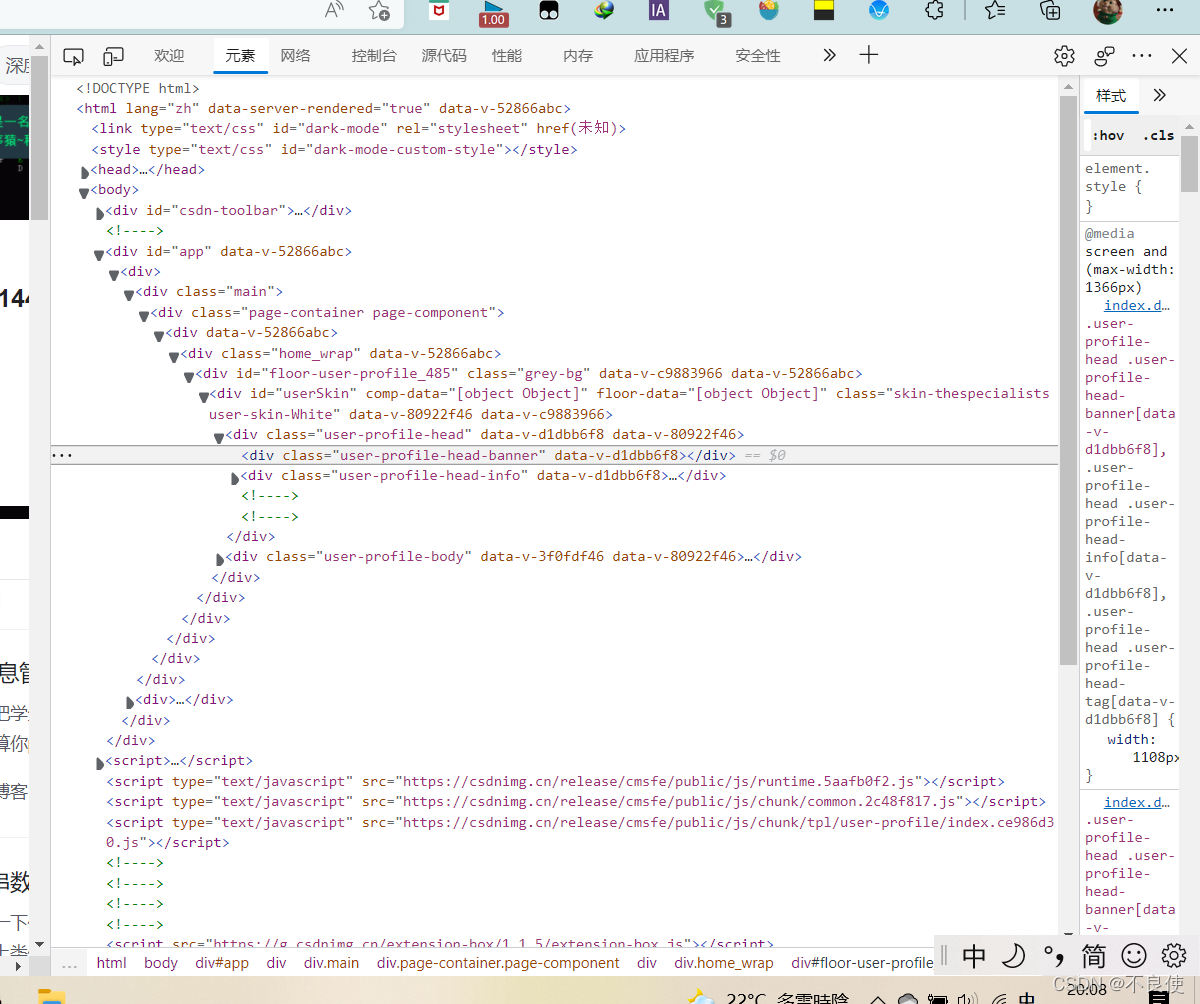Screen dimensions: 1200x1004
Task: Expand the user-profile-head-info div node
Action: (x=235, y=478)
